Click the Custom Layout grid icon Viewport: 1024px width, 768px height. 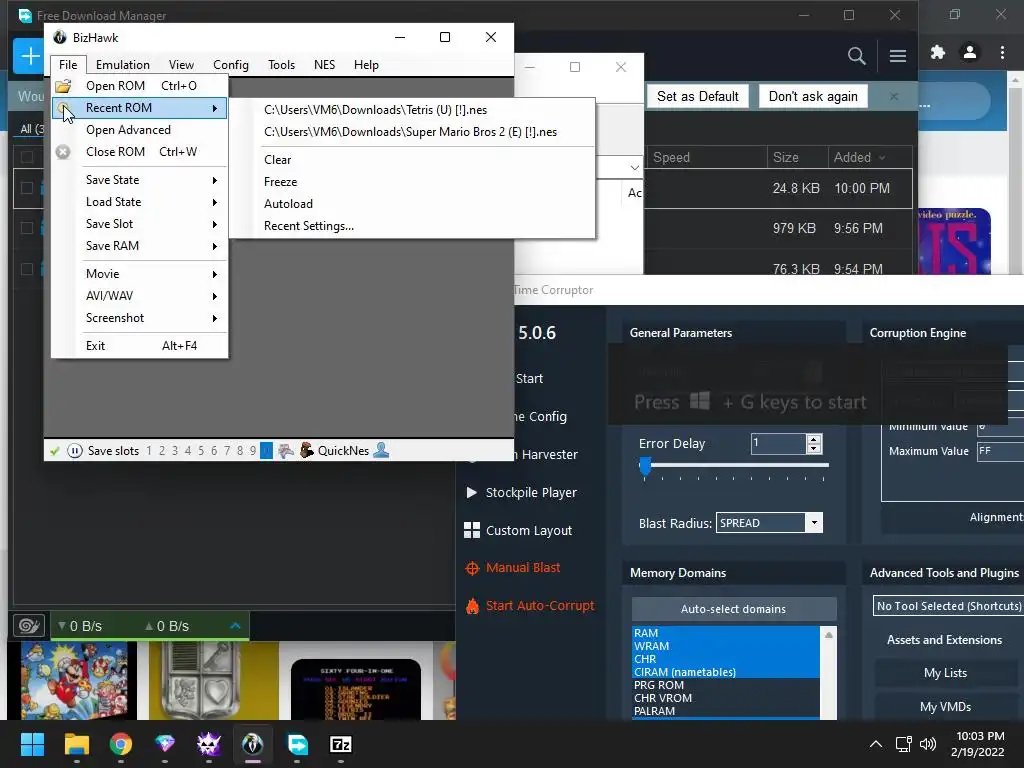click(x=472, y=530)
